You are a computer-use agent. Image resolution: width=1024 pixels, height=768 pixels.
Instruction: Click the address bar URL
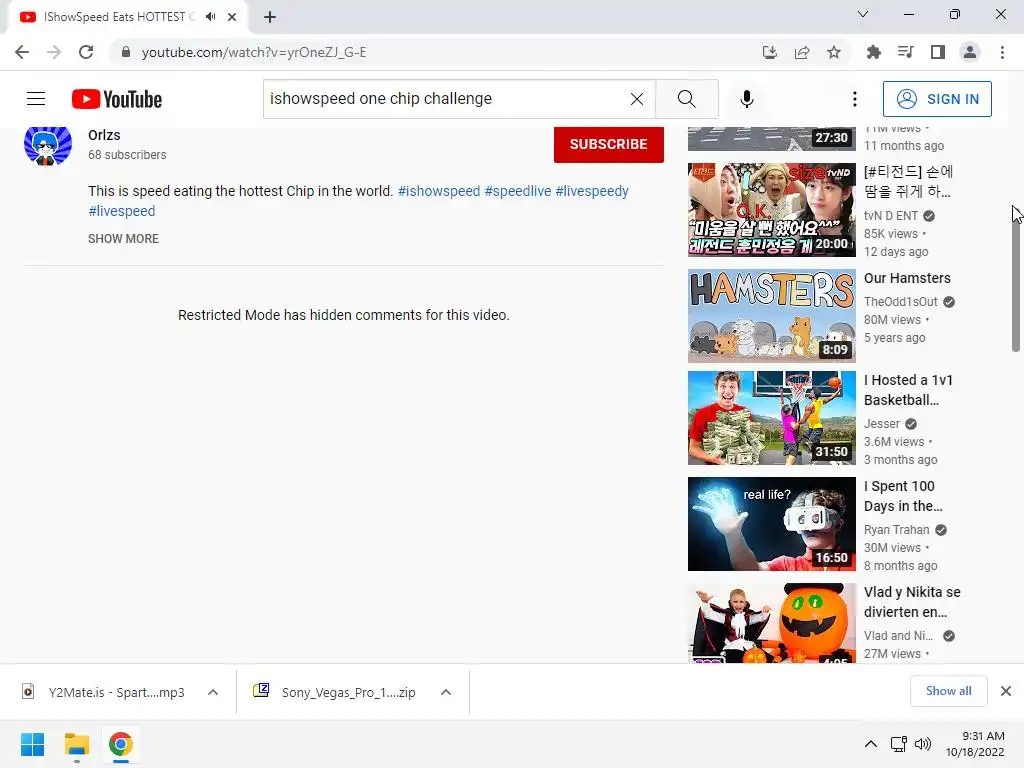pos(254,52)
